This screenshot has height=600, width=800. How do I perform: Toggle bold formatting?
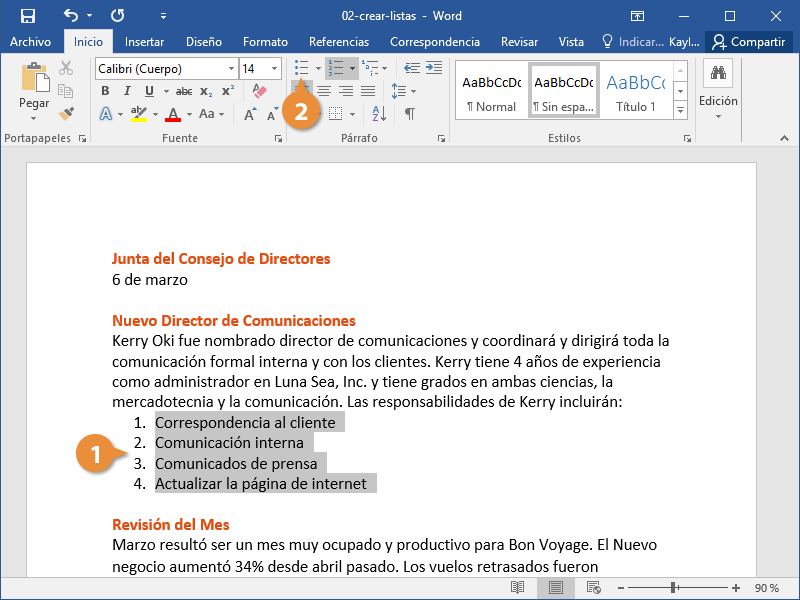point(105,91)
